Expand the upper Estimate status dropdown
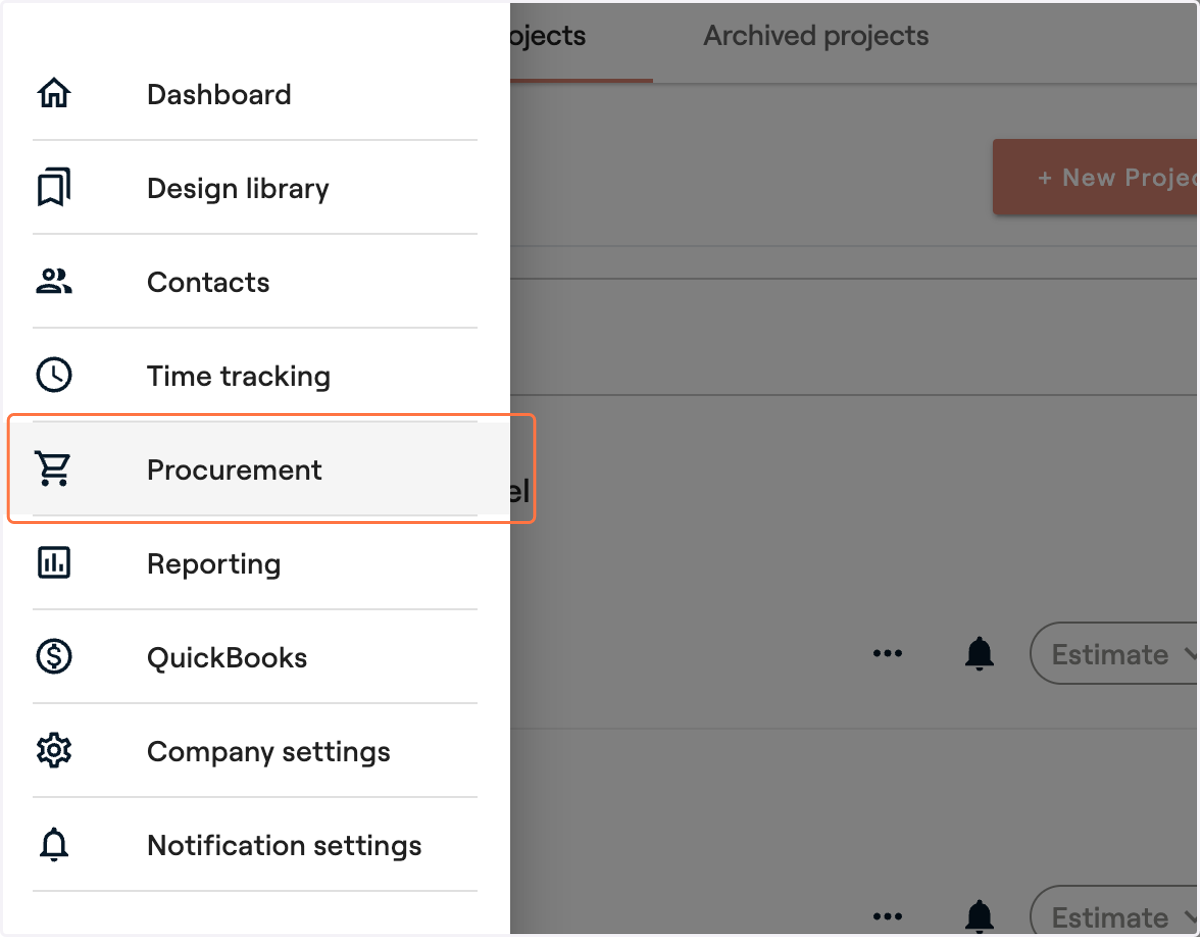The height and width of the screenshot is (937, 1200). click(1115, 654)
